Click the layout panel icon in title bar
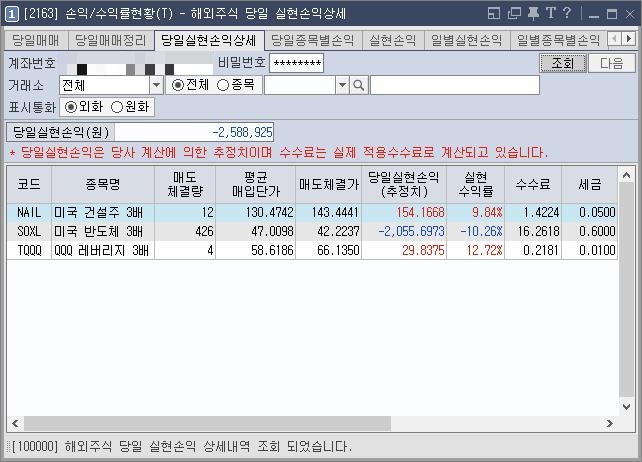The image size is (642, 462). [494, 14]
